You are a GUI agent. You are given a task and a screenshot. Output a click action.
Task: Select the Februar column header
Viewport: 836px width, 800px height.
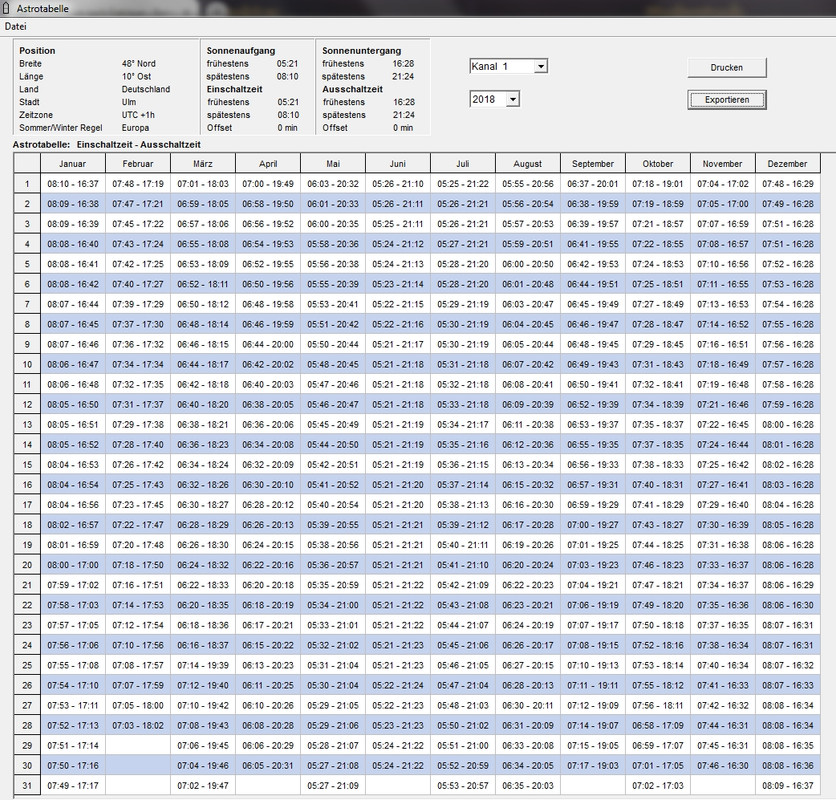click(138, 164)
